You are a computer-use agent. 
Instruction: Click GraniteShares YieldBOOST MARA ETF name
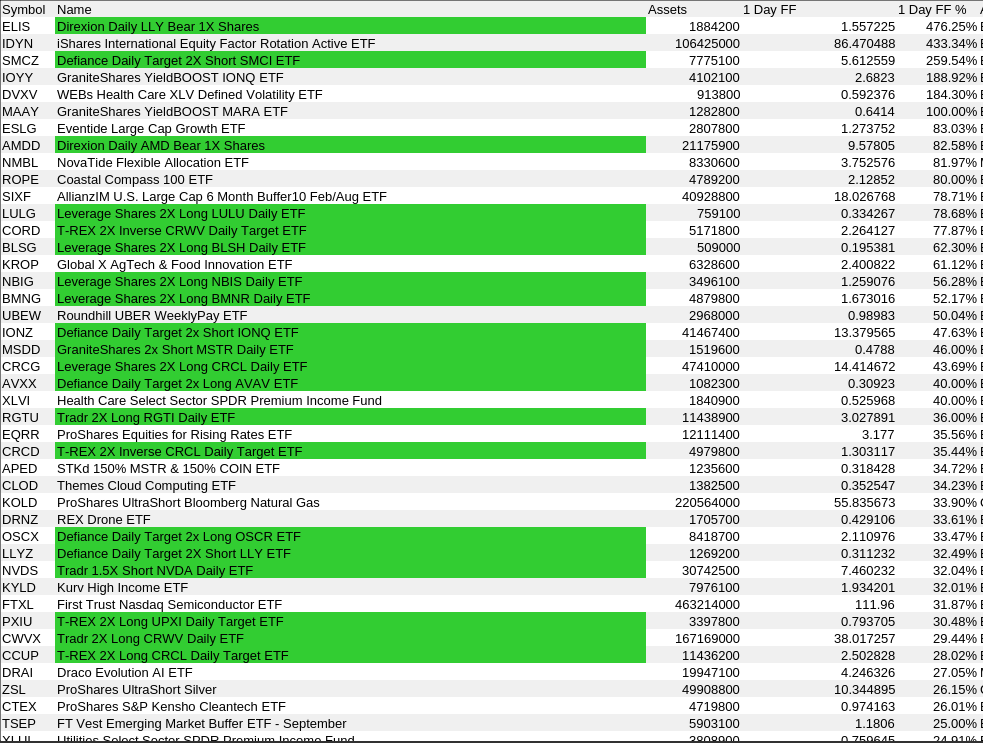tap(172, 111)
